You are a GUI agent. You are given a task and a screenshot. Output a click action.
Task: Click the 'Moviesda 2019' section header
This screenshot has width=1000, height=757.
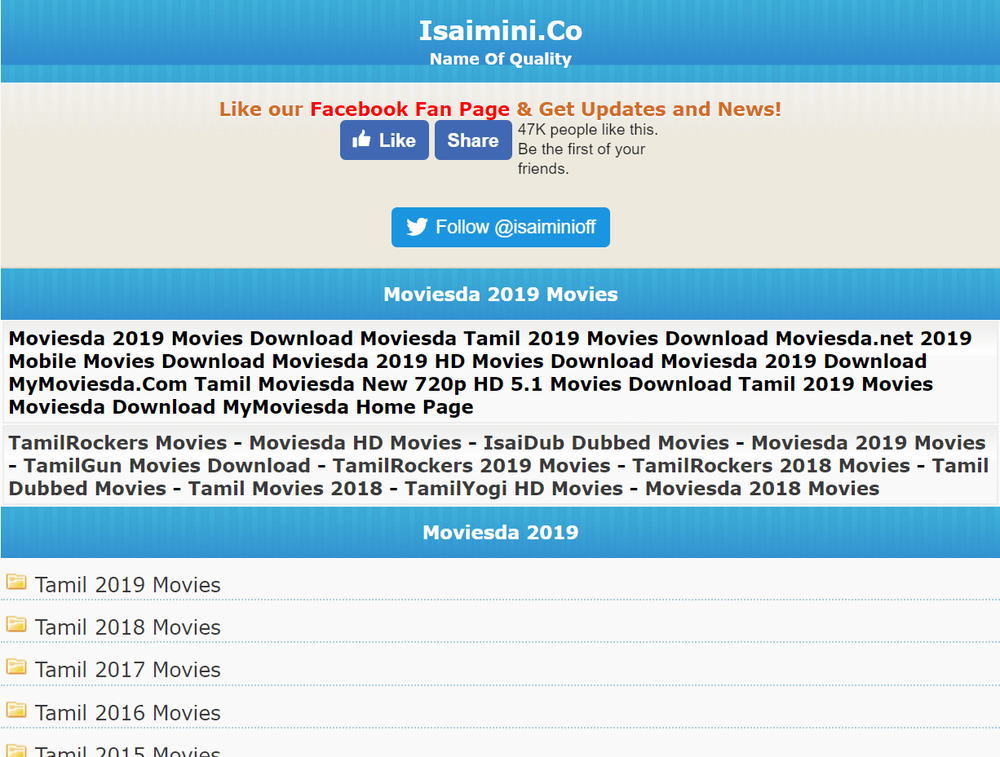tap(501, 533)
